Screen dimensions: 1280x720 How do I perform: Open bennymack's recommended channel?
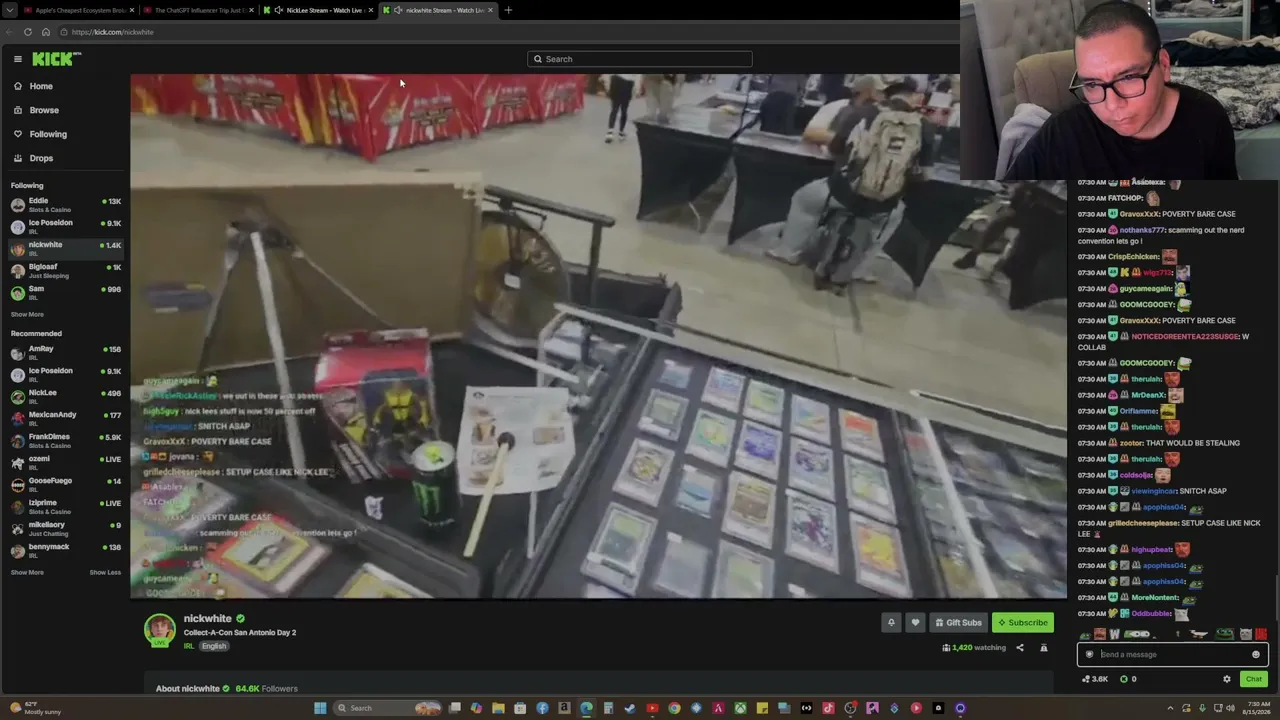coord(65,550)
